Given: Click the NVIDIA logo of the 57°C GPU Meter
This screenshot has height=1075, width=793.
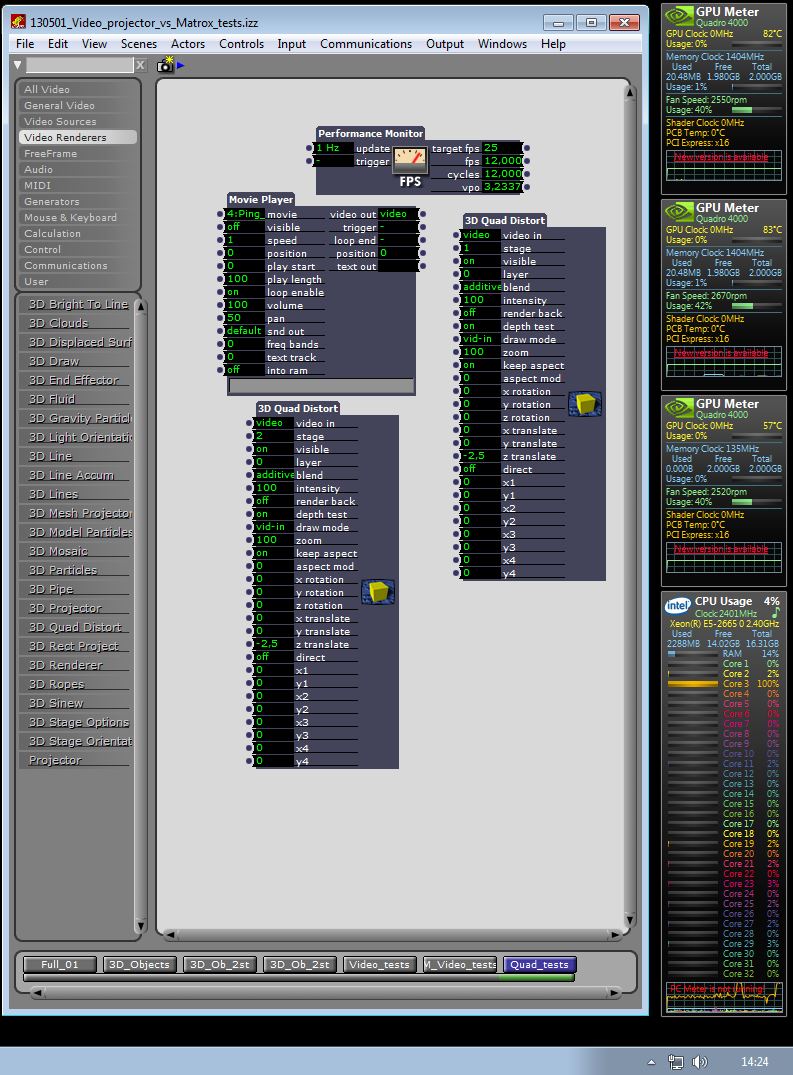Looking at the screenshot, I should 679,407.
